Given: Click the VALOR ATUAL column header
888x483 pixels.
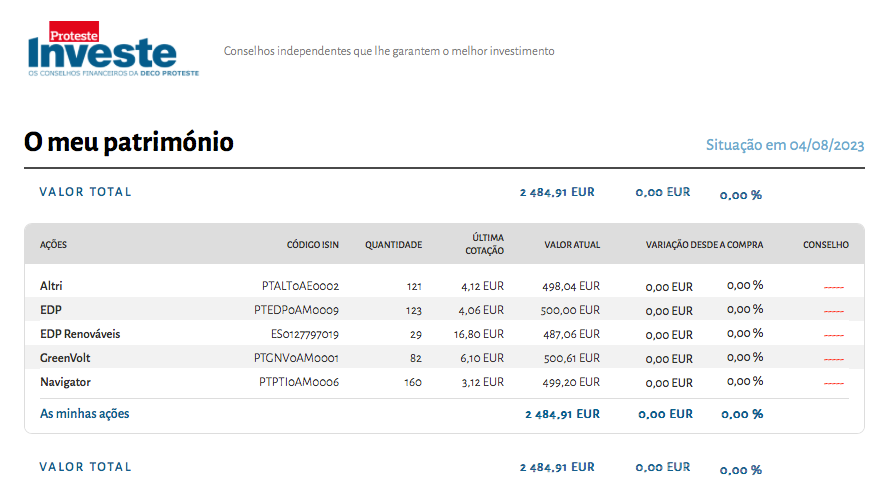Looking at the screenshot, I should click(572, 245).
